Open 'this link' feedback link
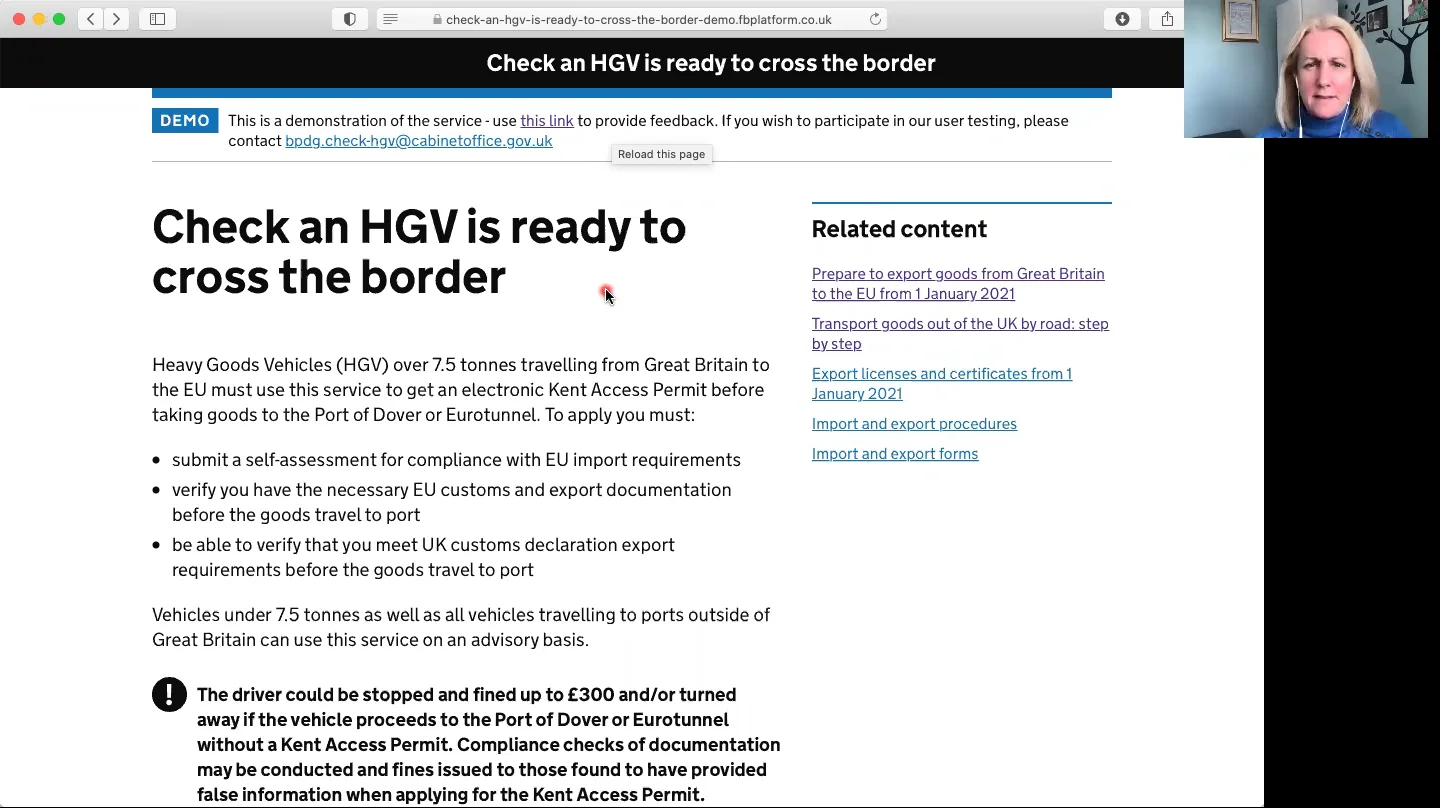 click(547, 121)
